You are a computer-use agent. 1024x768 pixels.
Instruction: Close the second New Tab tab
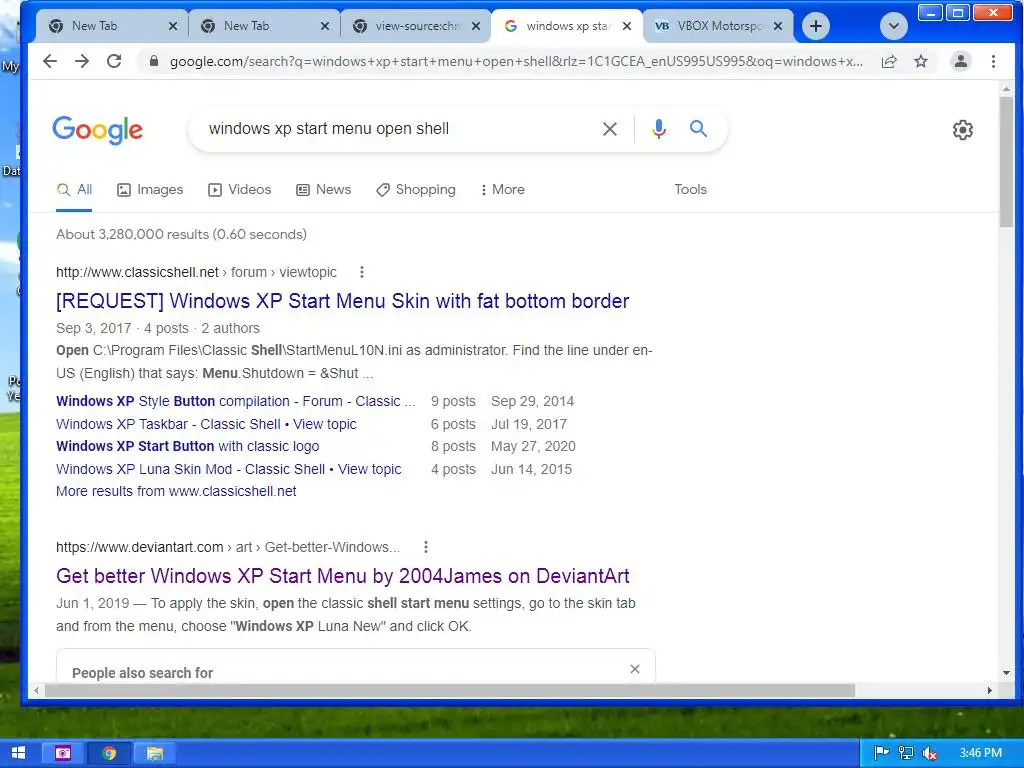[325, 26]
